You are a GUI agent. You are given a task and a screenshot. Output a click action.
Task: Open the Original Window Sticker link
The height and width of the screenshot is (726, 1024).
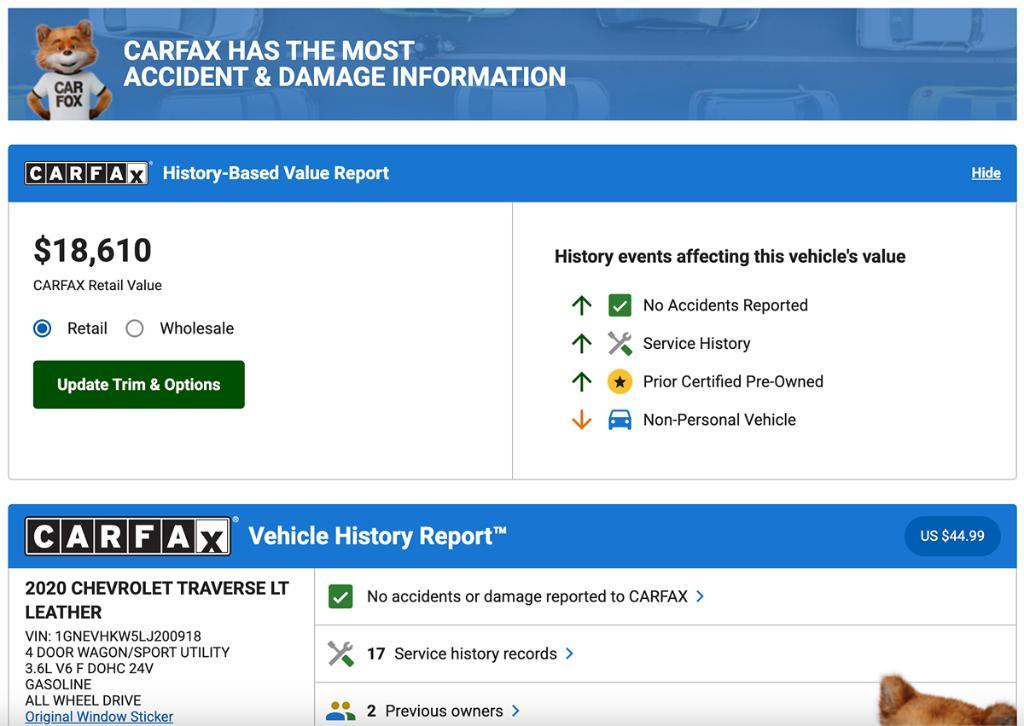click(99, 717)
